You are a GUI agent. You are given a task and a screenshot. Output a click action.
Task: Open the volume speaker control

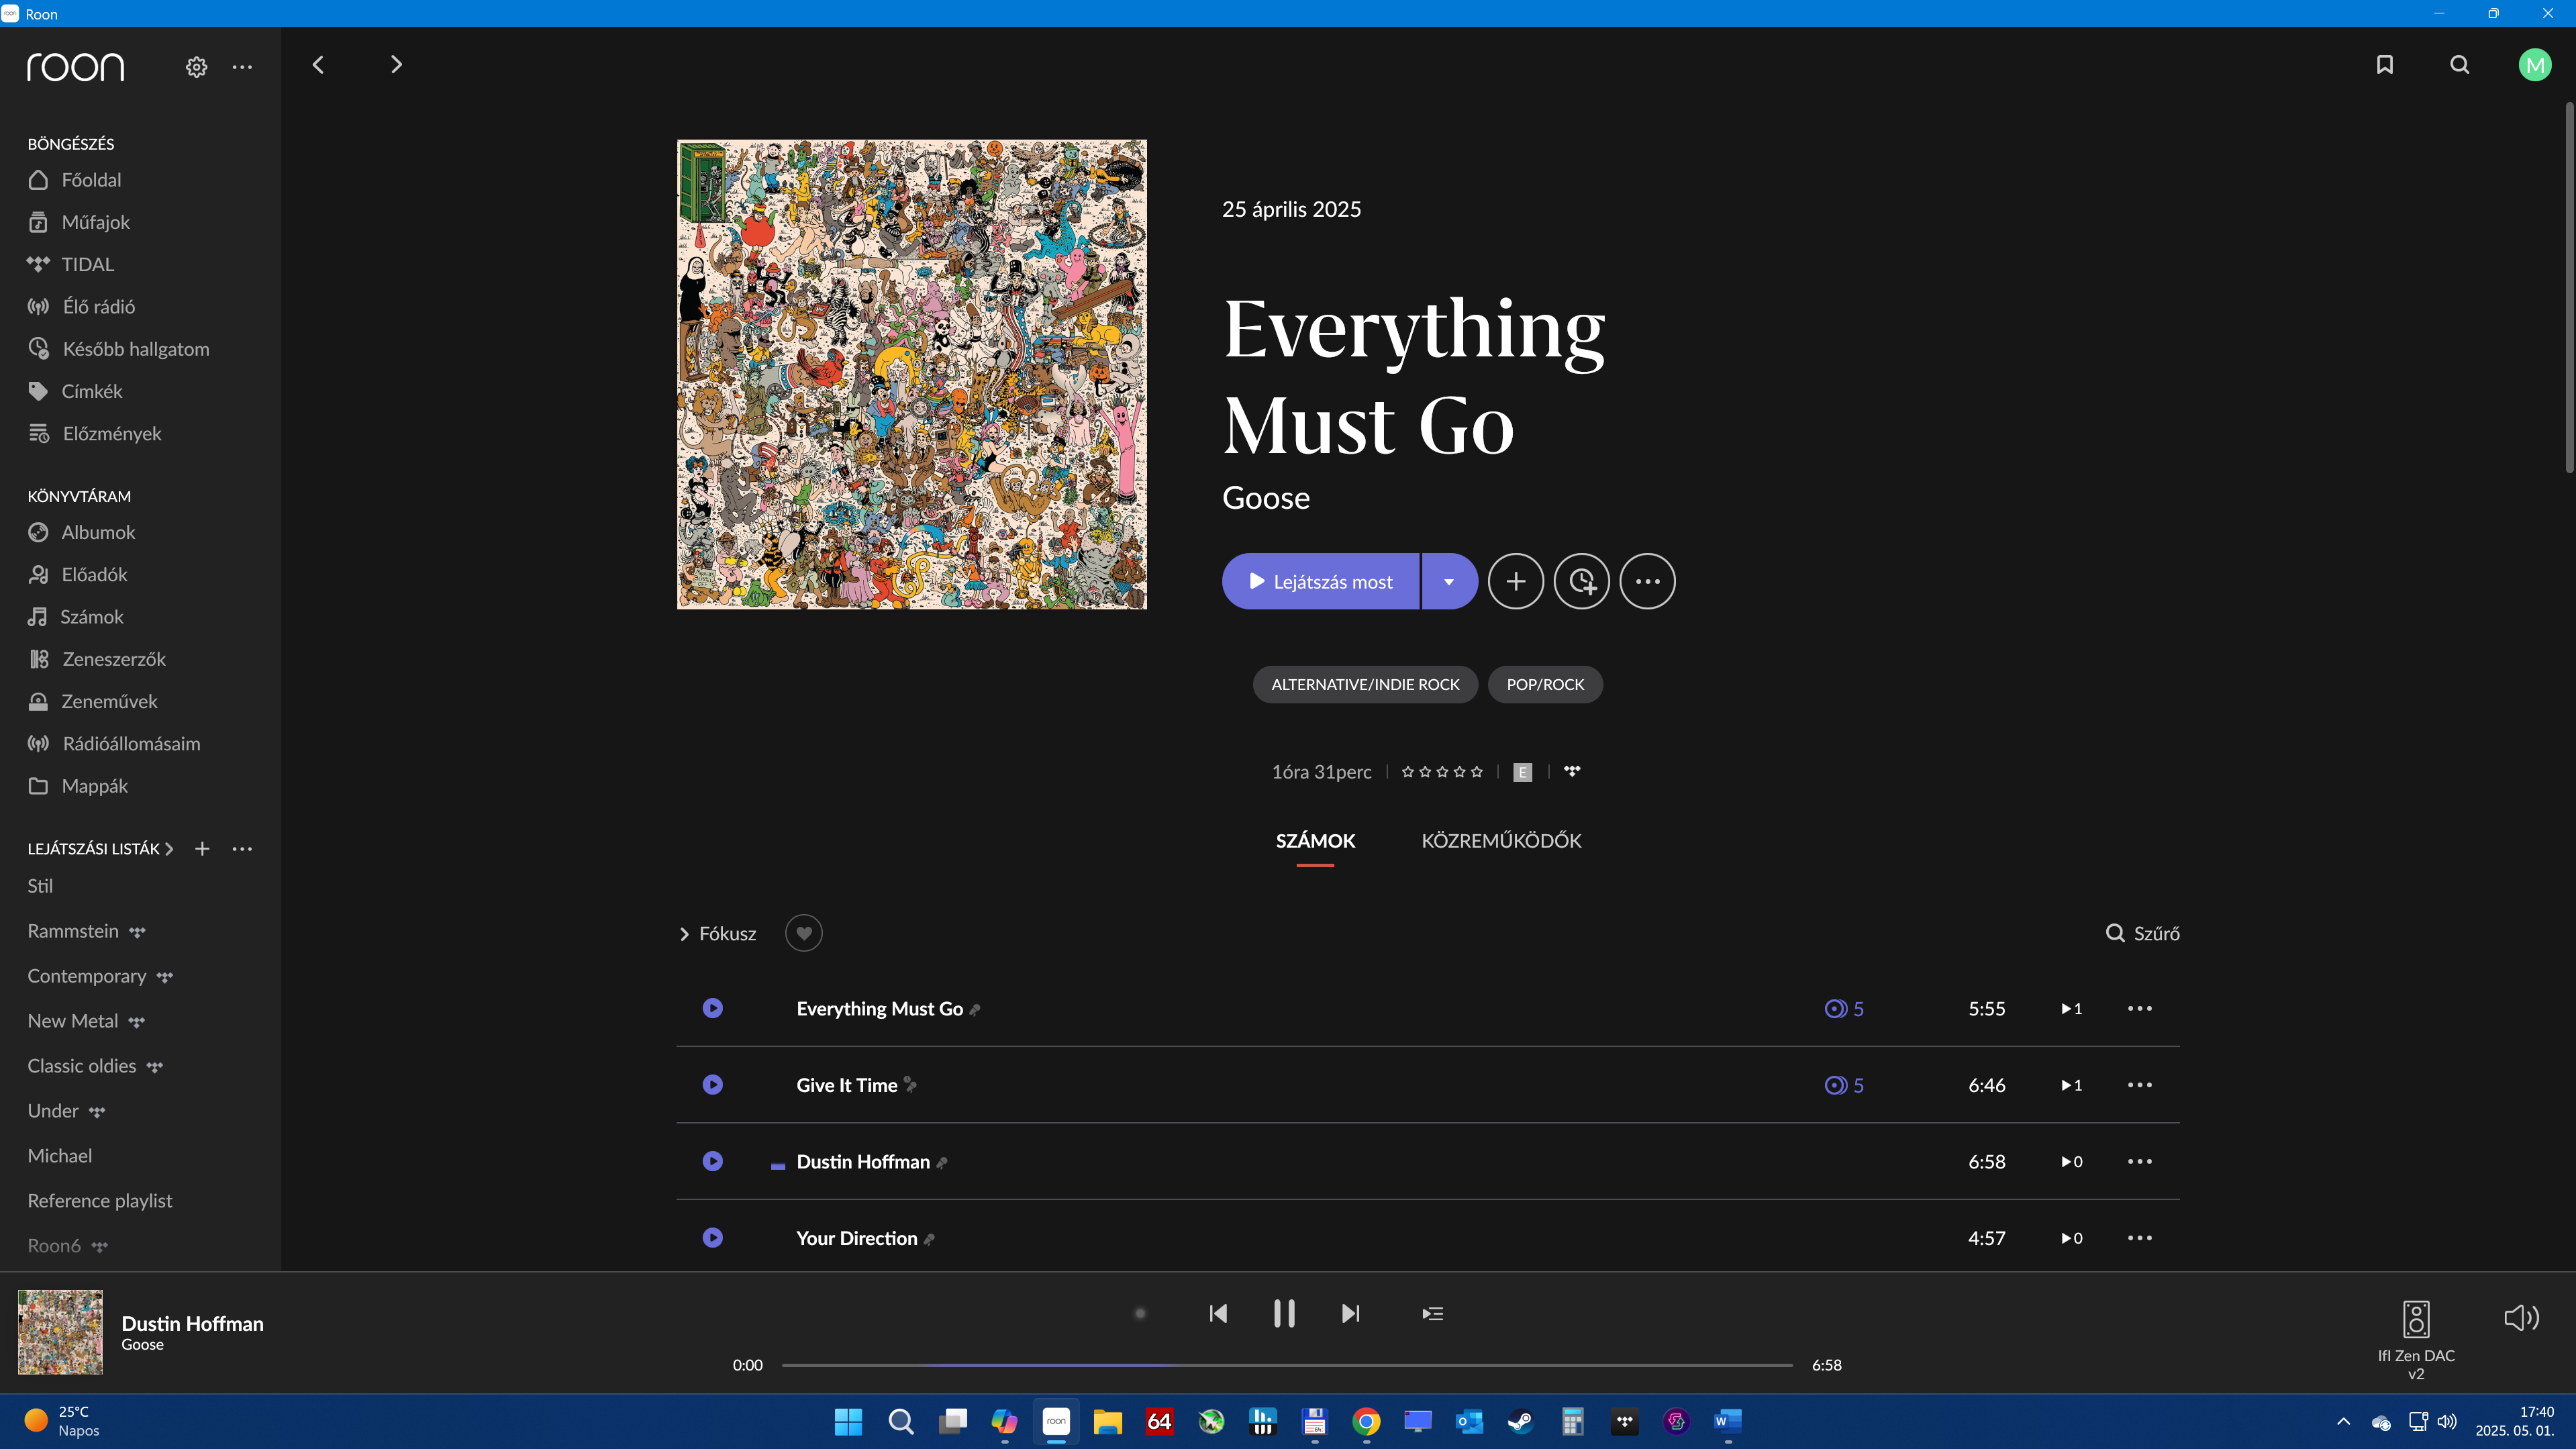pyautogui.click(x=2521, y=1317)
